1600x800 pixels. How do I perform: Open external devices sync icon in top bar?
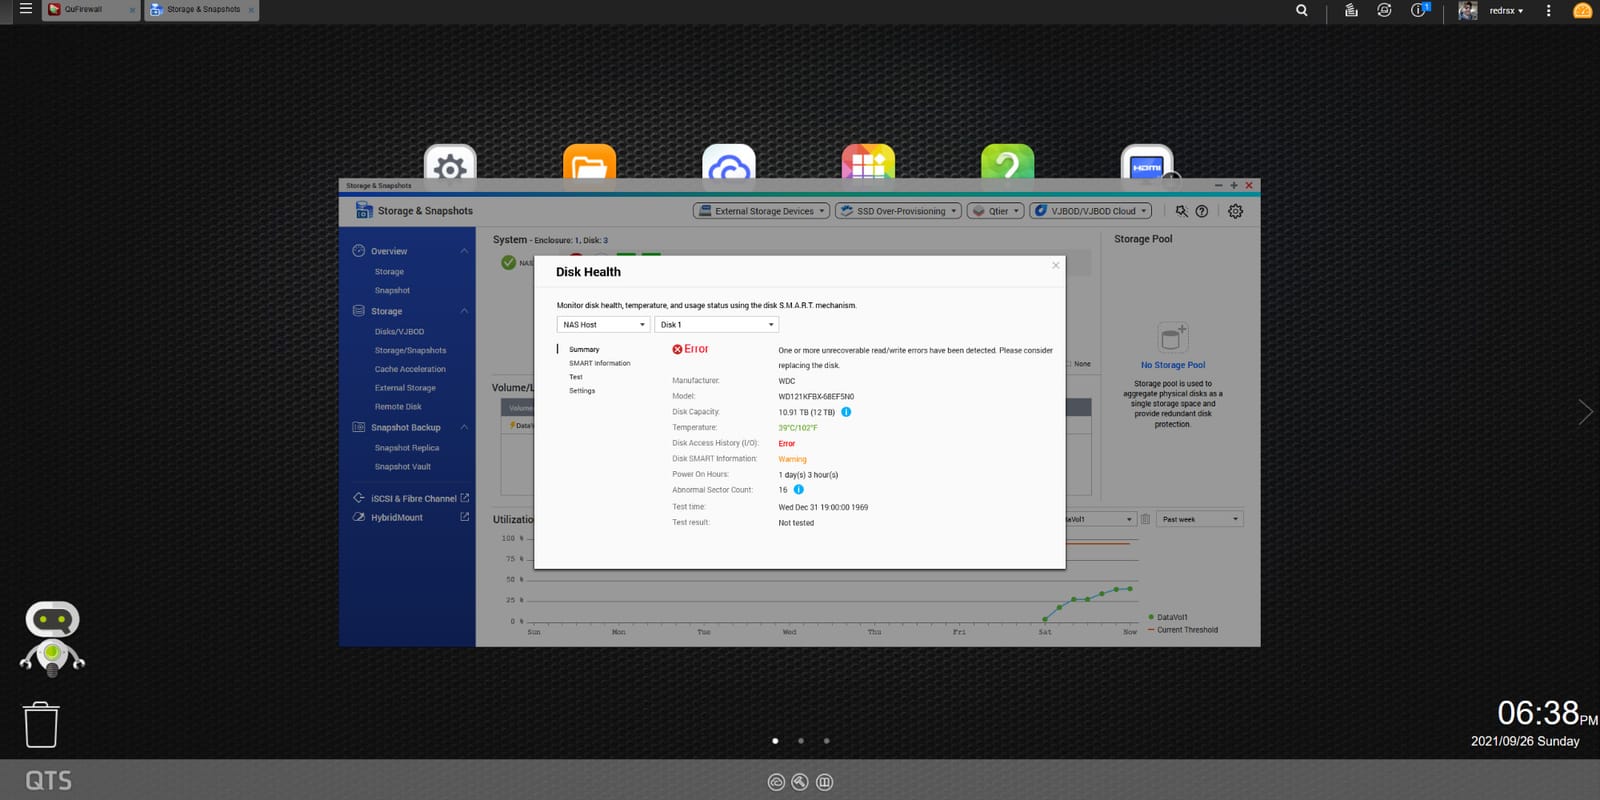point(1384,10)
